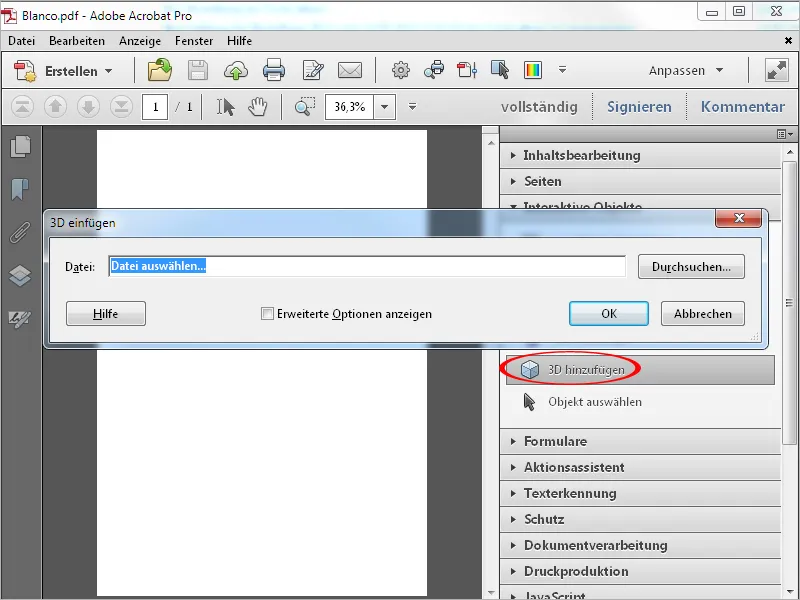Click the Datei path input field

click(367, 266)
